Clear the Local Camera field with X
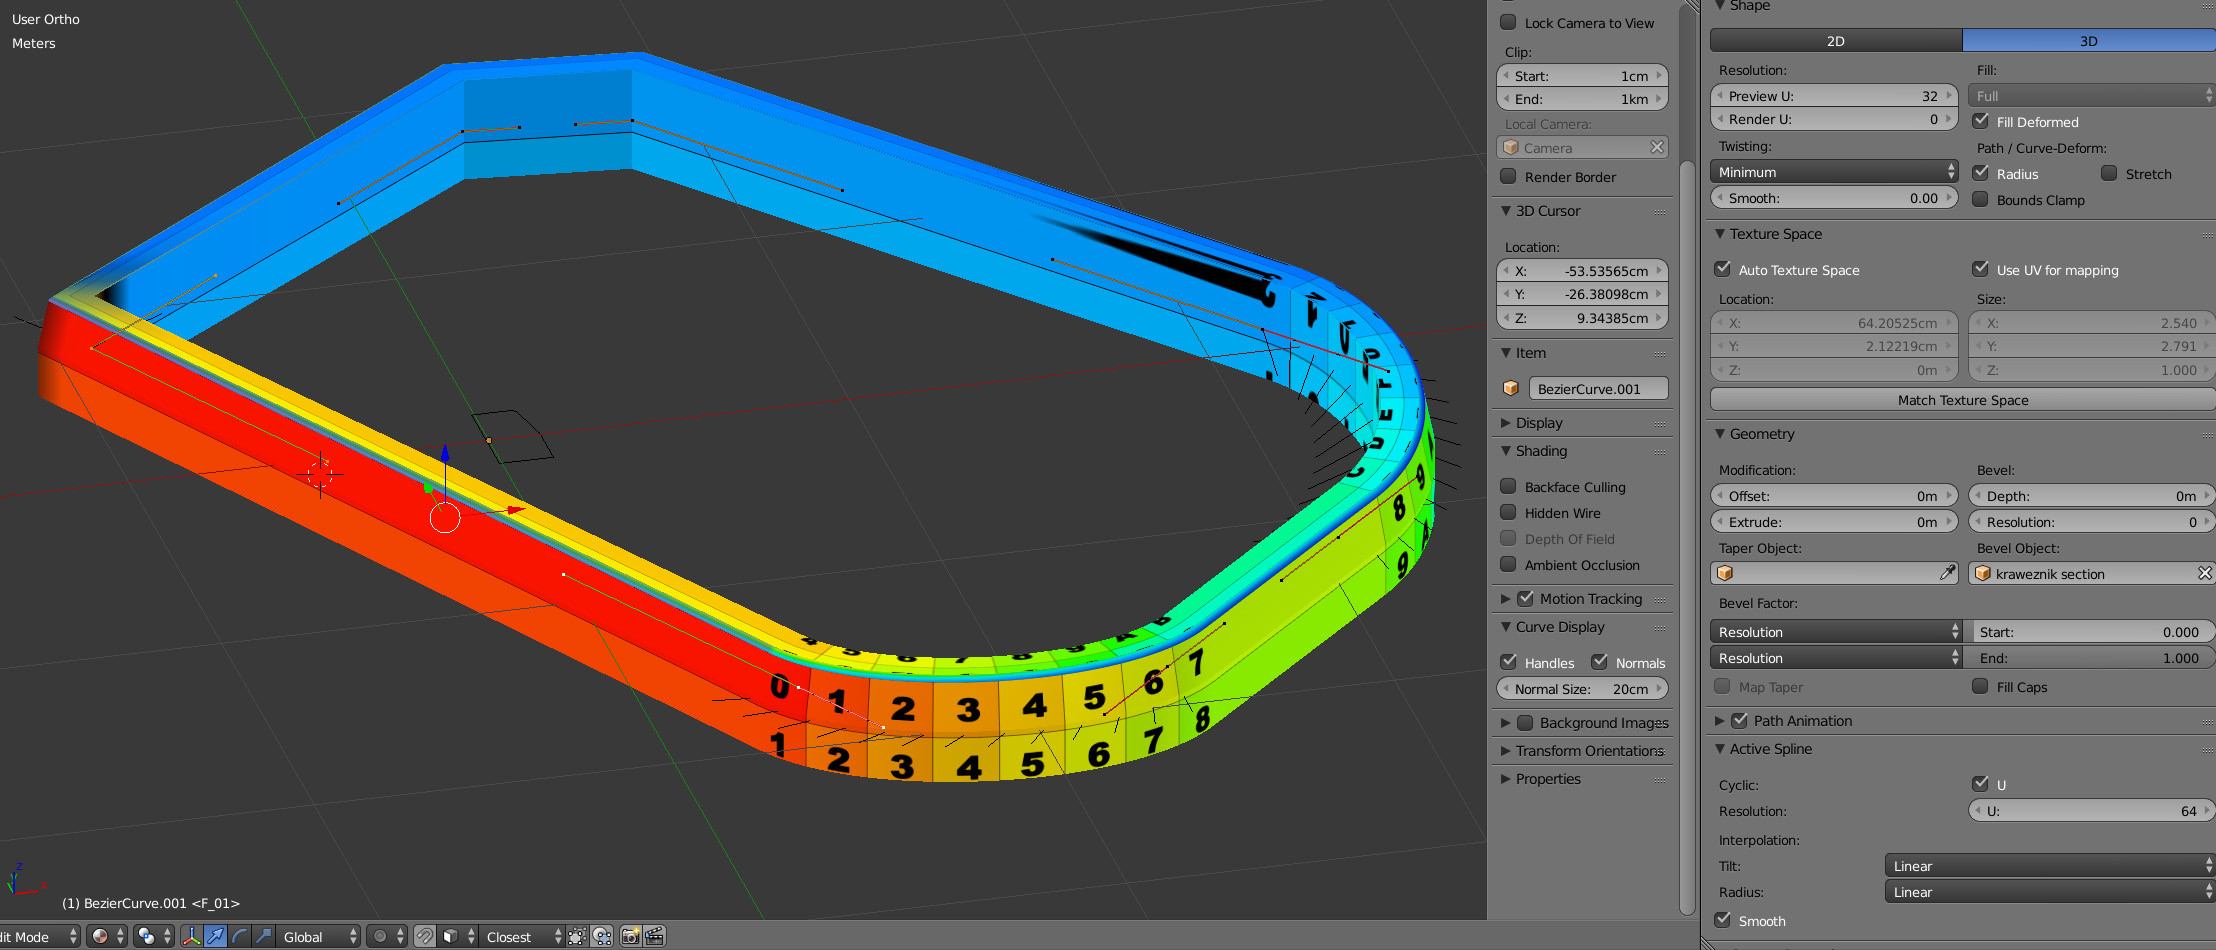The width and height of the screenshot is (2216, 950). 1657,147
